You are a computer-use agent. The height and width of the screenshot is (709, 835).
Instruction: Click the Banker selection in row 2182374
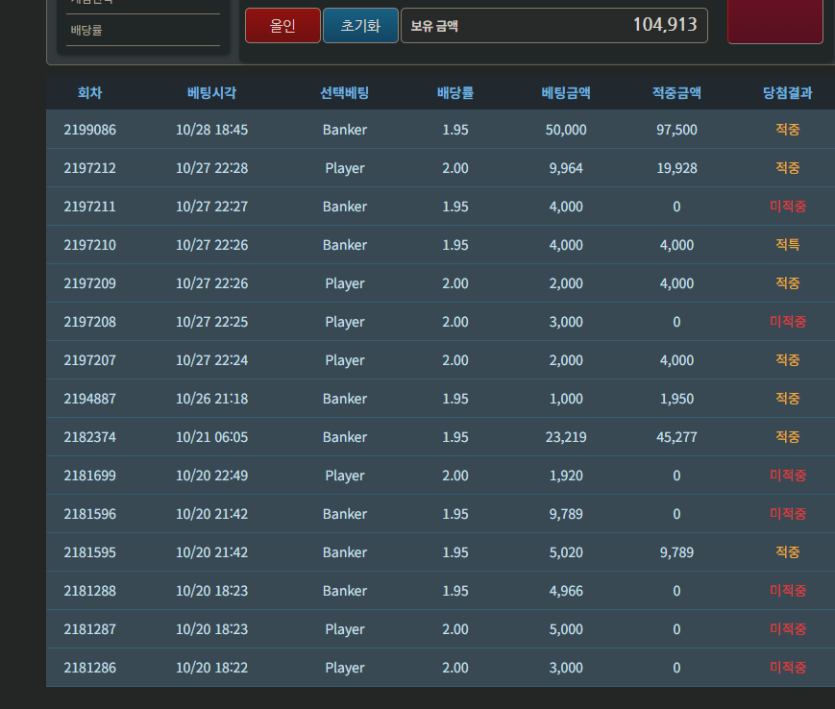pyautogui.click(x=345, y=437)
